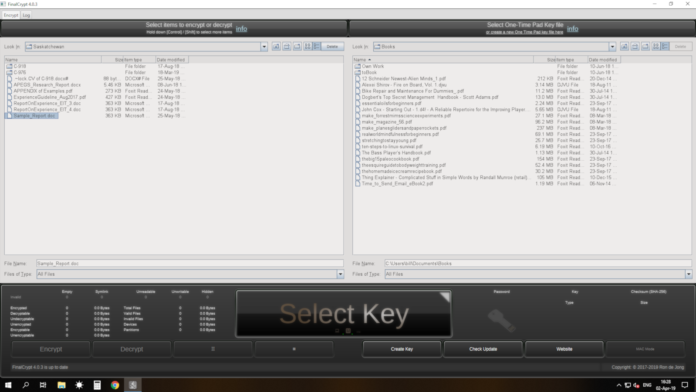Sort right key list by Name column
The height and width of the screenshot is (392, 696).
(443, 59)
